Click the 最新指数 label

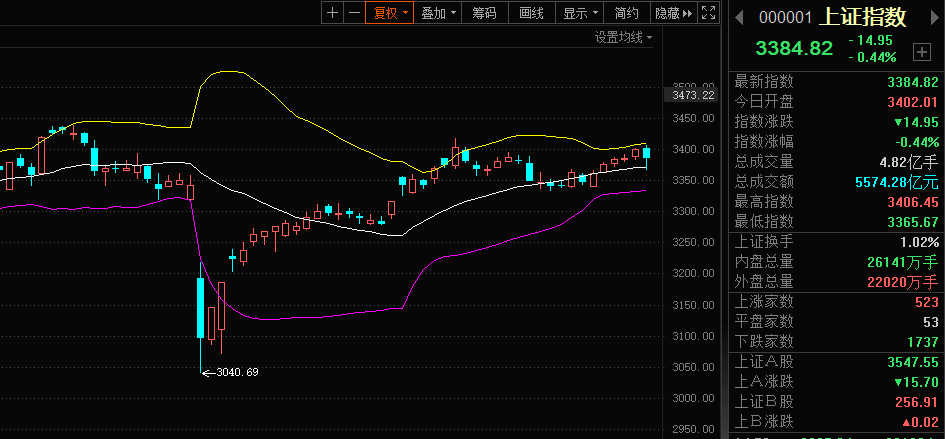[x=764, y=81]
